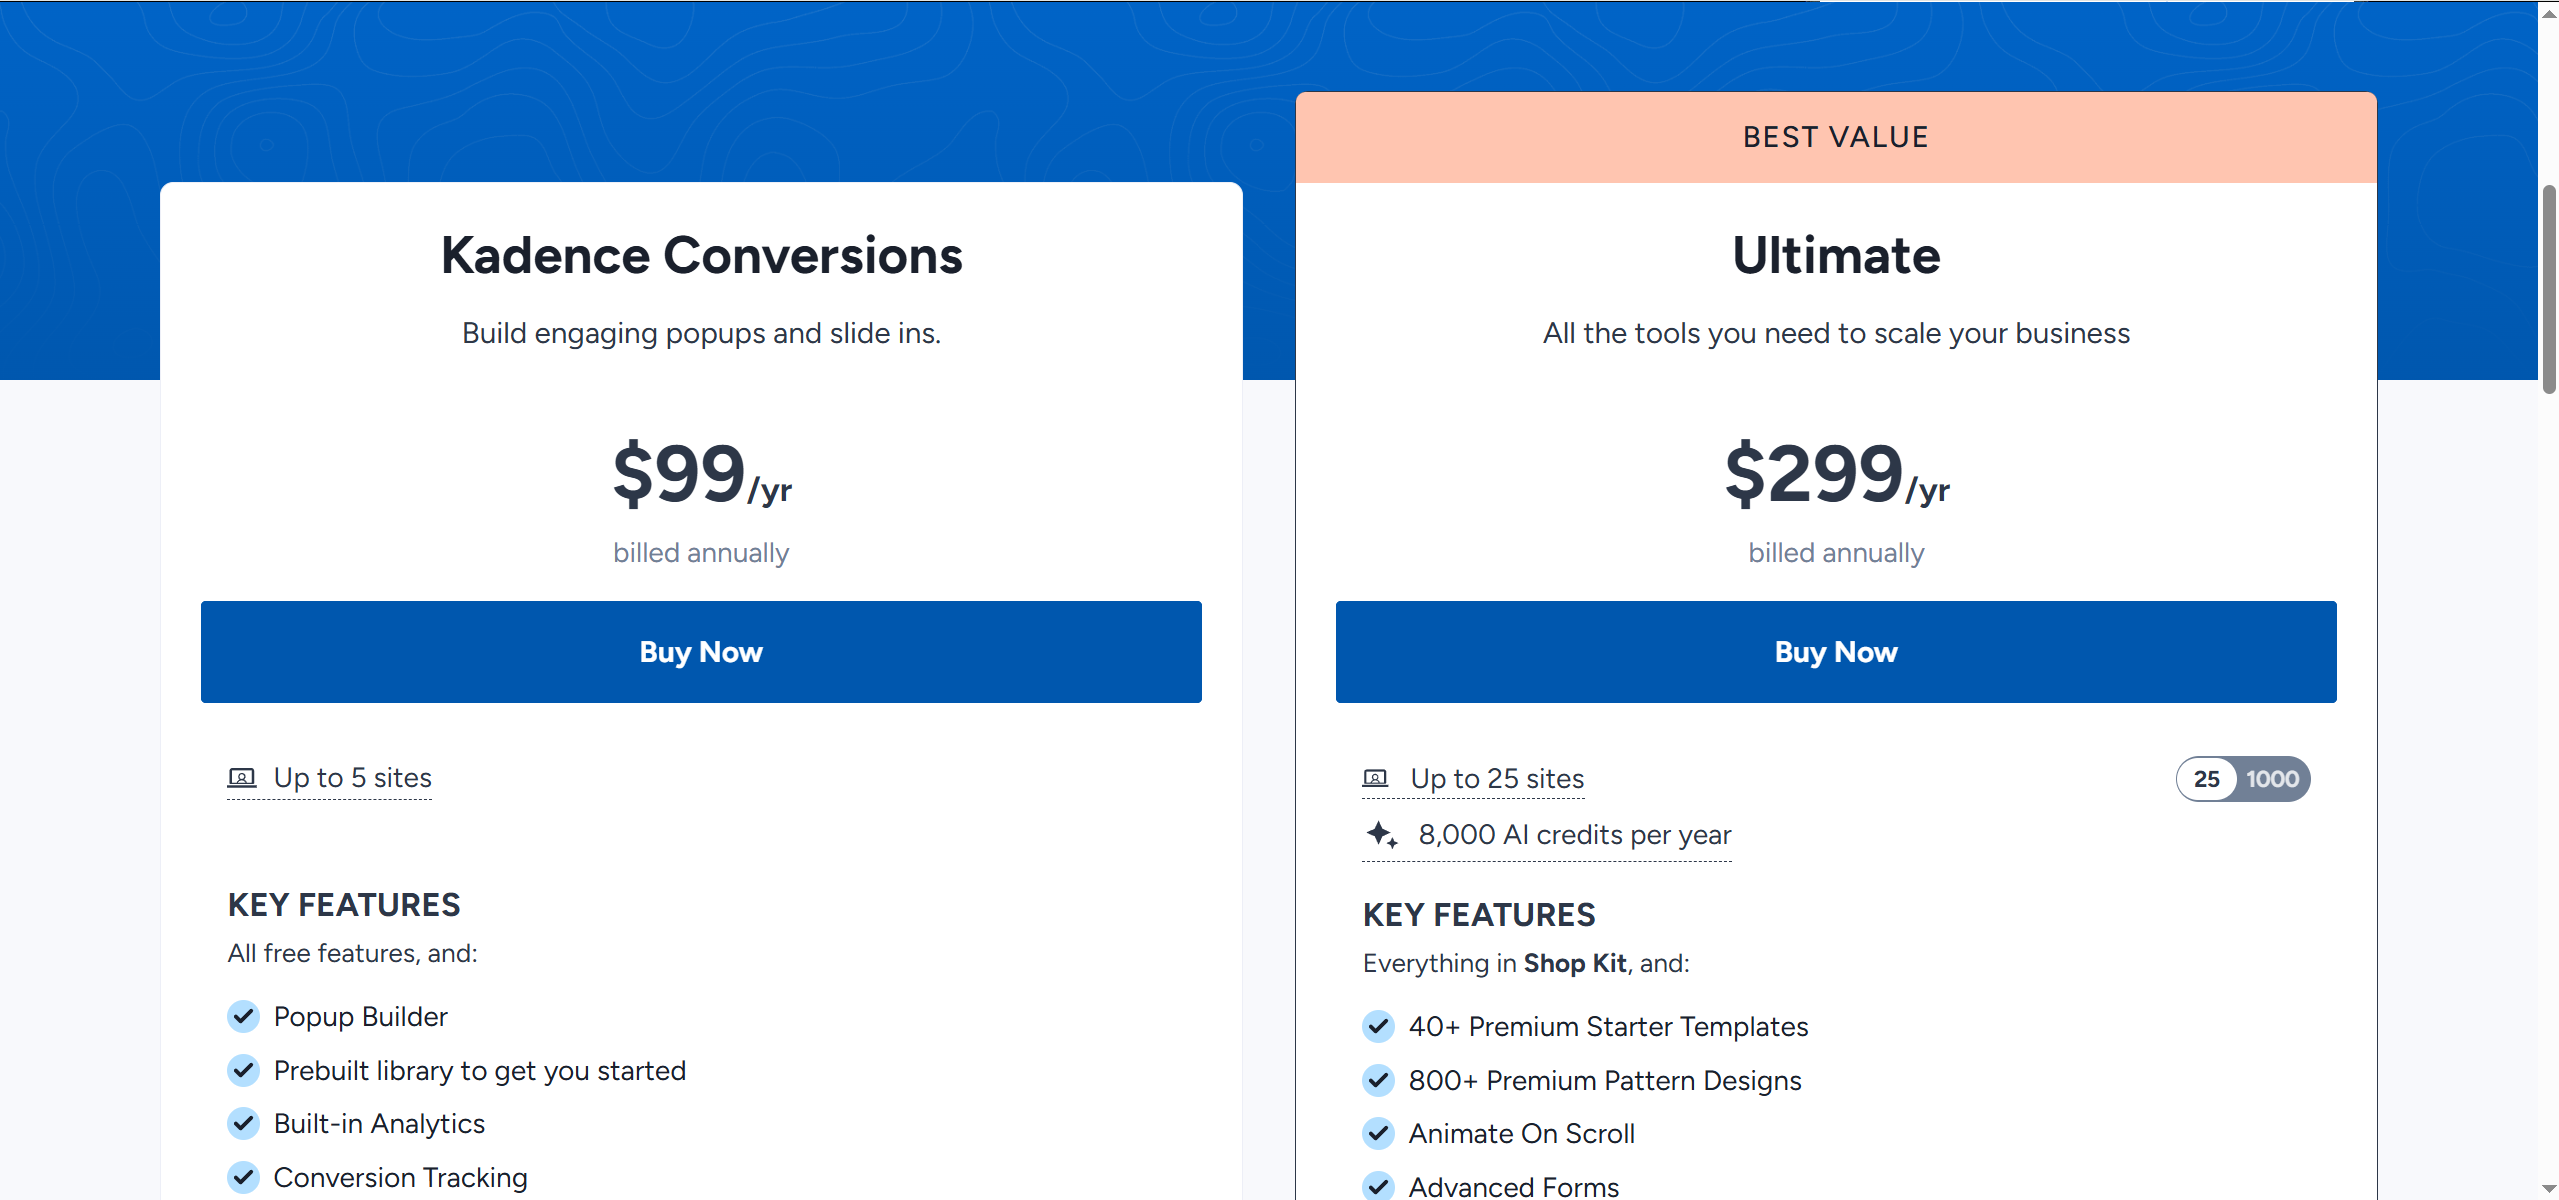Viewport: 2559px width, 1200px height.
Task: Select the 25 sites toggle option
Action: (2207, 779)
